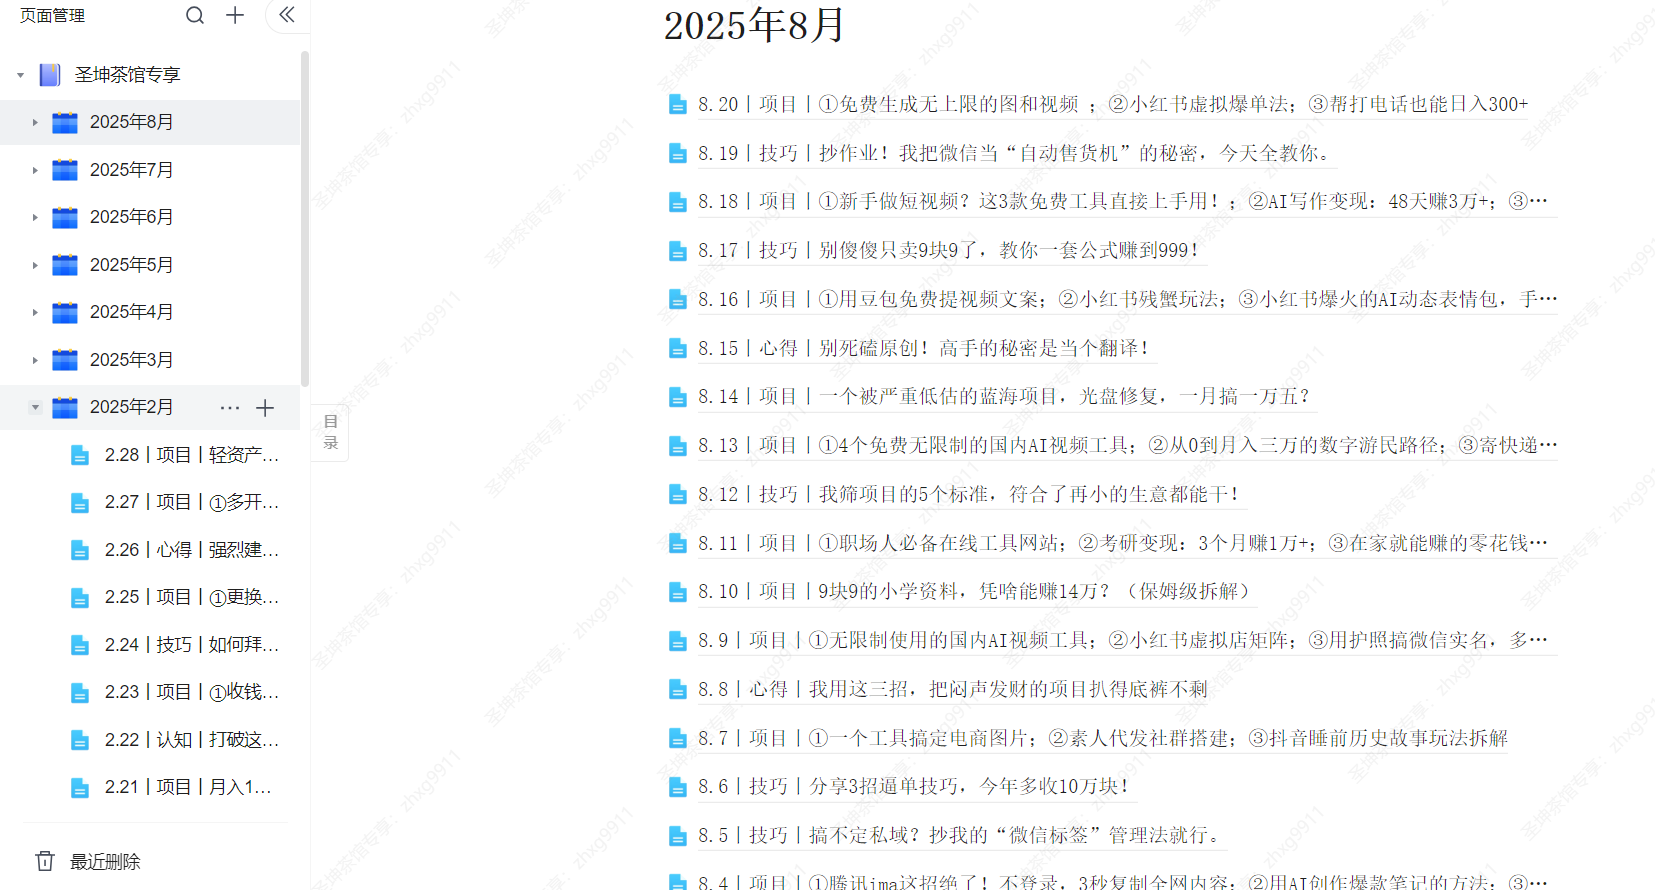Click the trash icon next to 最近删除
Viewport: 1655px width, 890px height.
45,861
